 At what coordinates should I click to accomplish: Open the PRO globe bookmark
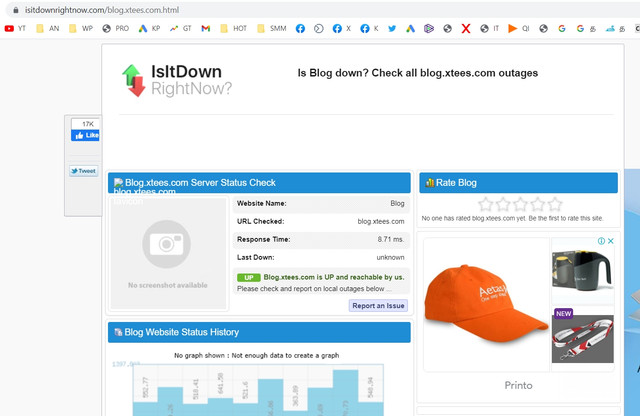coord(116,29)
